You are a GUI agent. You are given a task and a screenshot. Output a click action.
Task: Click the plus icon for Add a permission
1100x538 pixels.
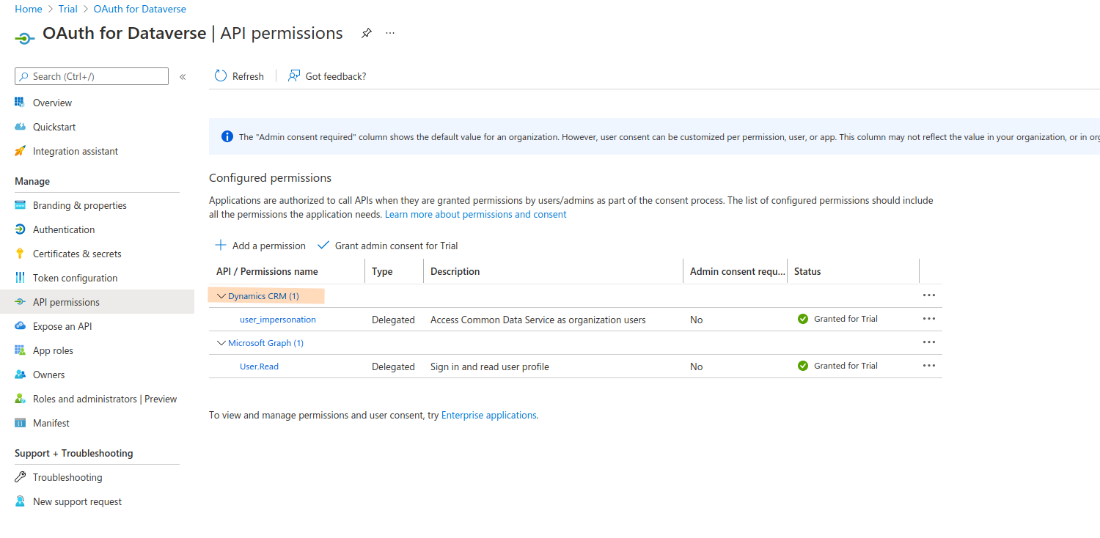(x=220, y=246)
